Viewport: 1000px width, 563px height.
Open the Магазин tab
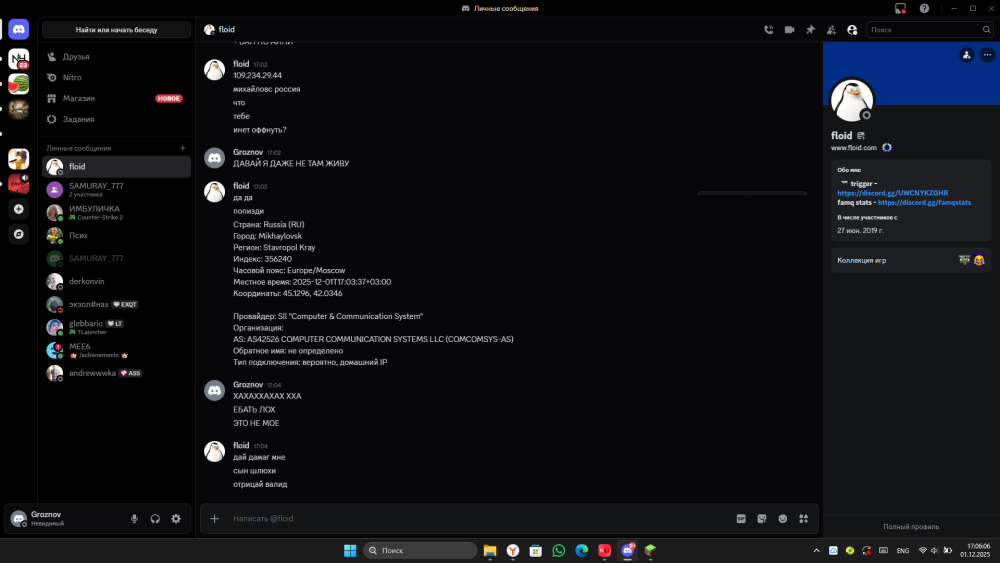coord(116,98)
